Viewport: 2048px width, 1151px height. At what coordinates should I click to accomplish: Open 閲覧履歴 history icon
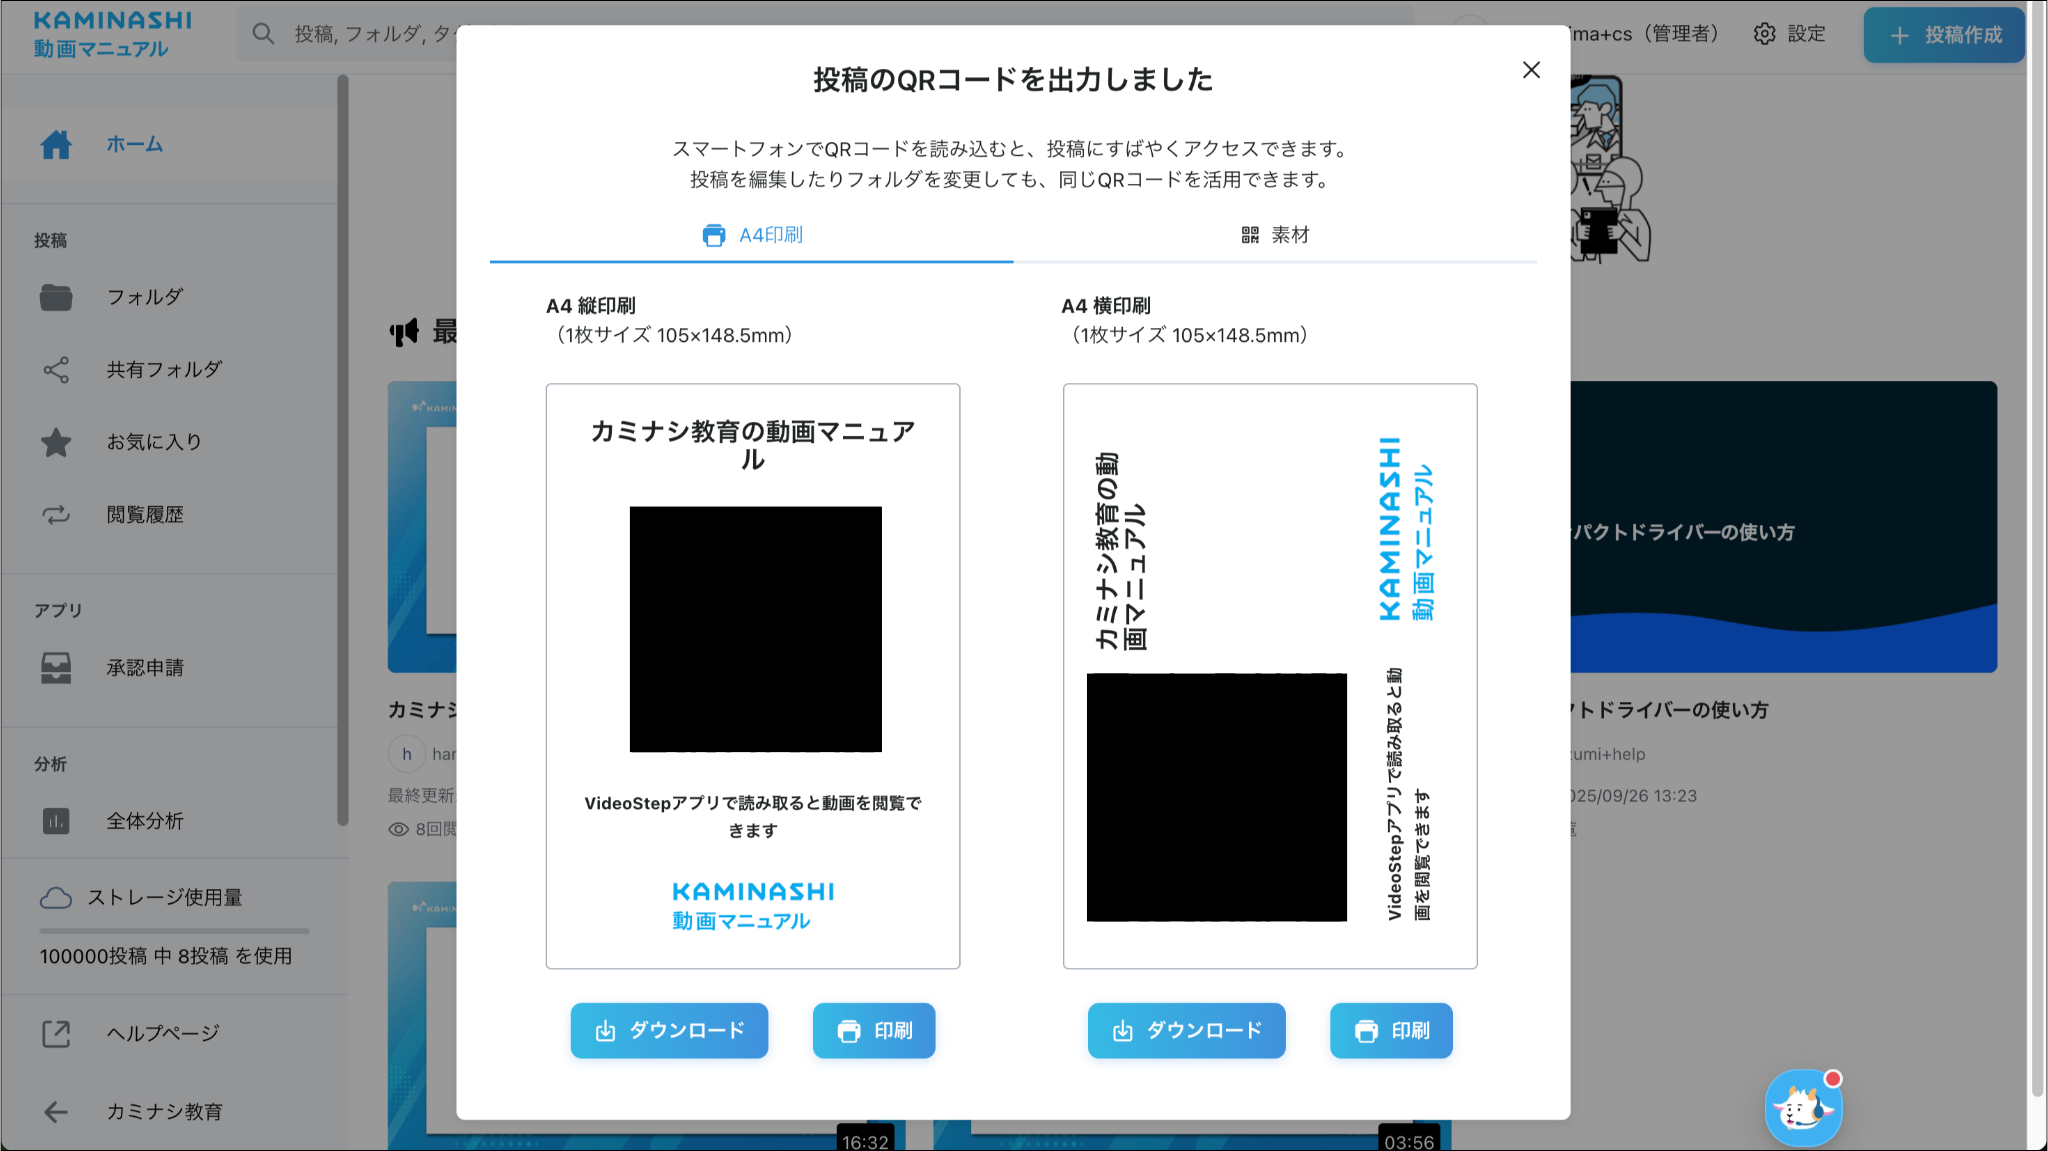pyautogui.click(x=56, y=515)
